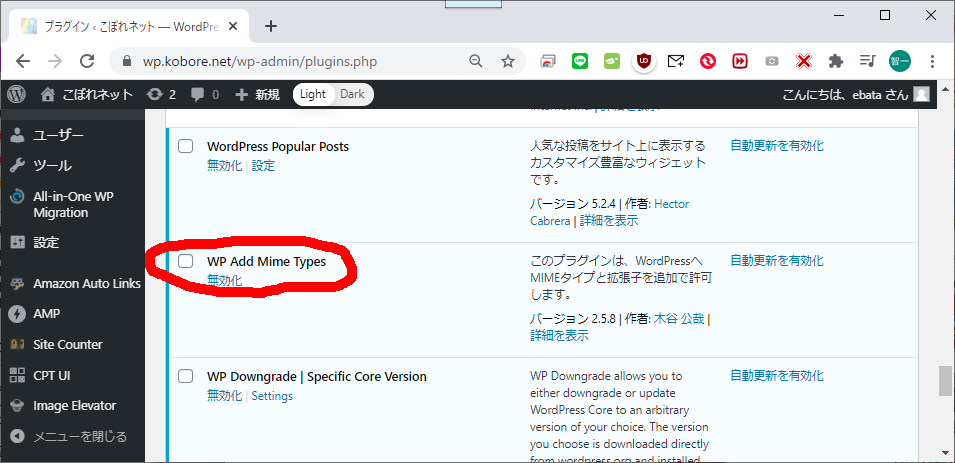Collapse sidebar with メニューを閉じる

[x=70, y=436]
